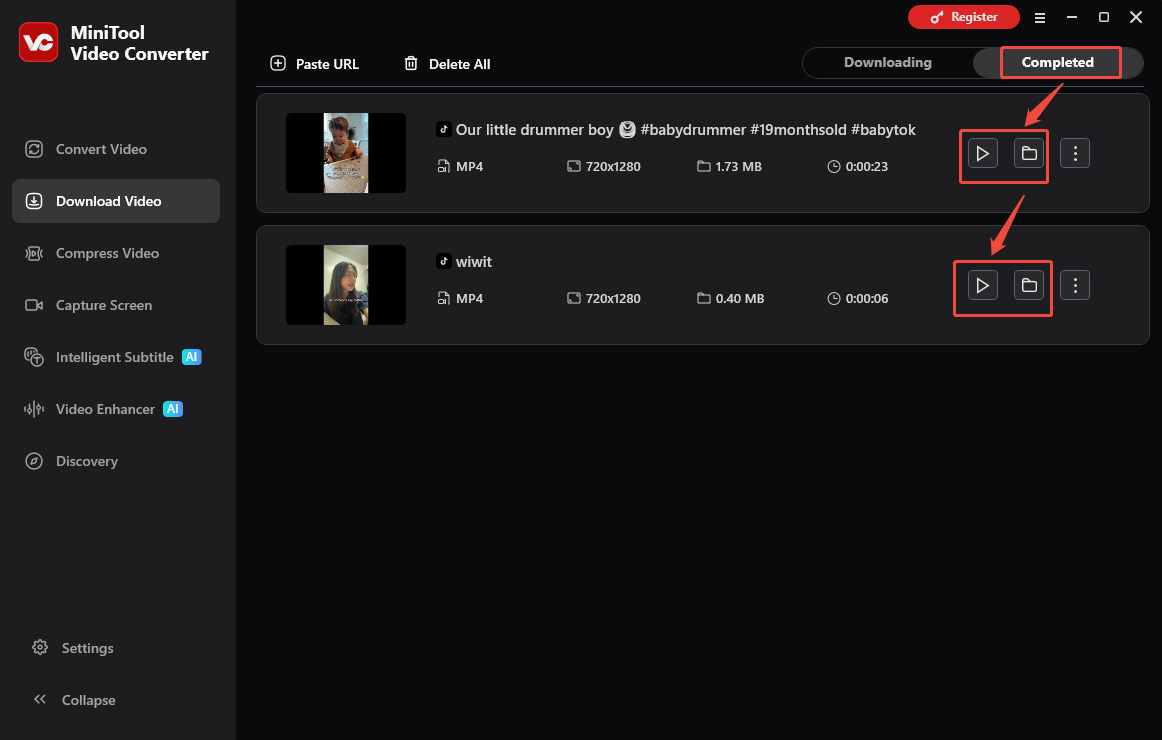Click the '0:00:23' duration value
Viewport: 1162px width, 740px height.
[x=866, y=167]
